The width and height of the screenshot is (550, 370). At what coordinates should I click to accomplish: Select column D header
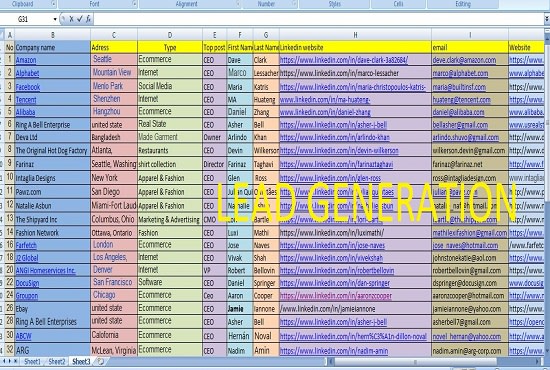click(x=170, y=35)
